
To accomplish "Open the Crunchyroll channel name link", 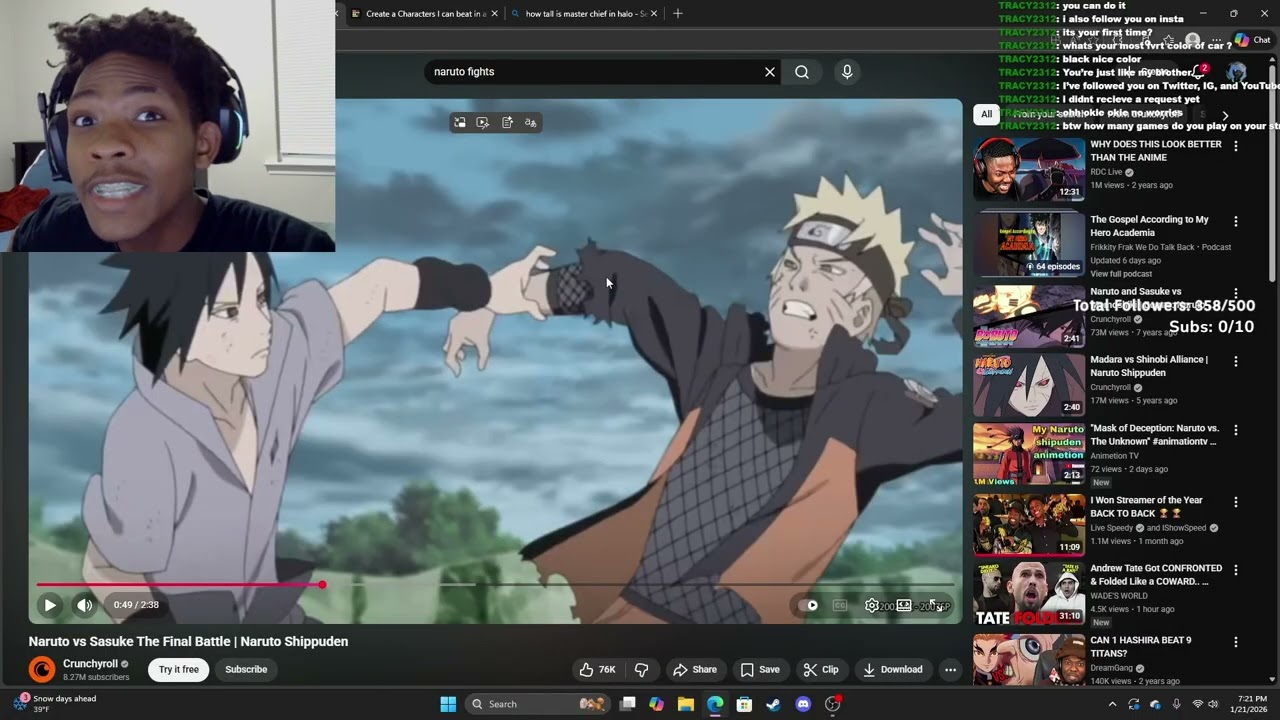I will [x=90, y=664].
